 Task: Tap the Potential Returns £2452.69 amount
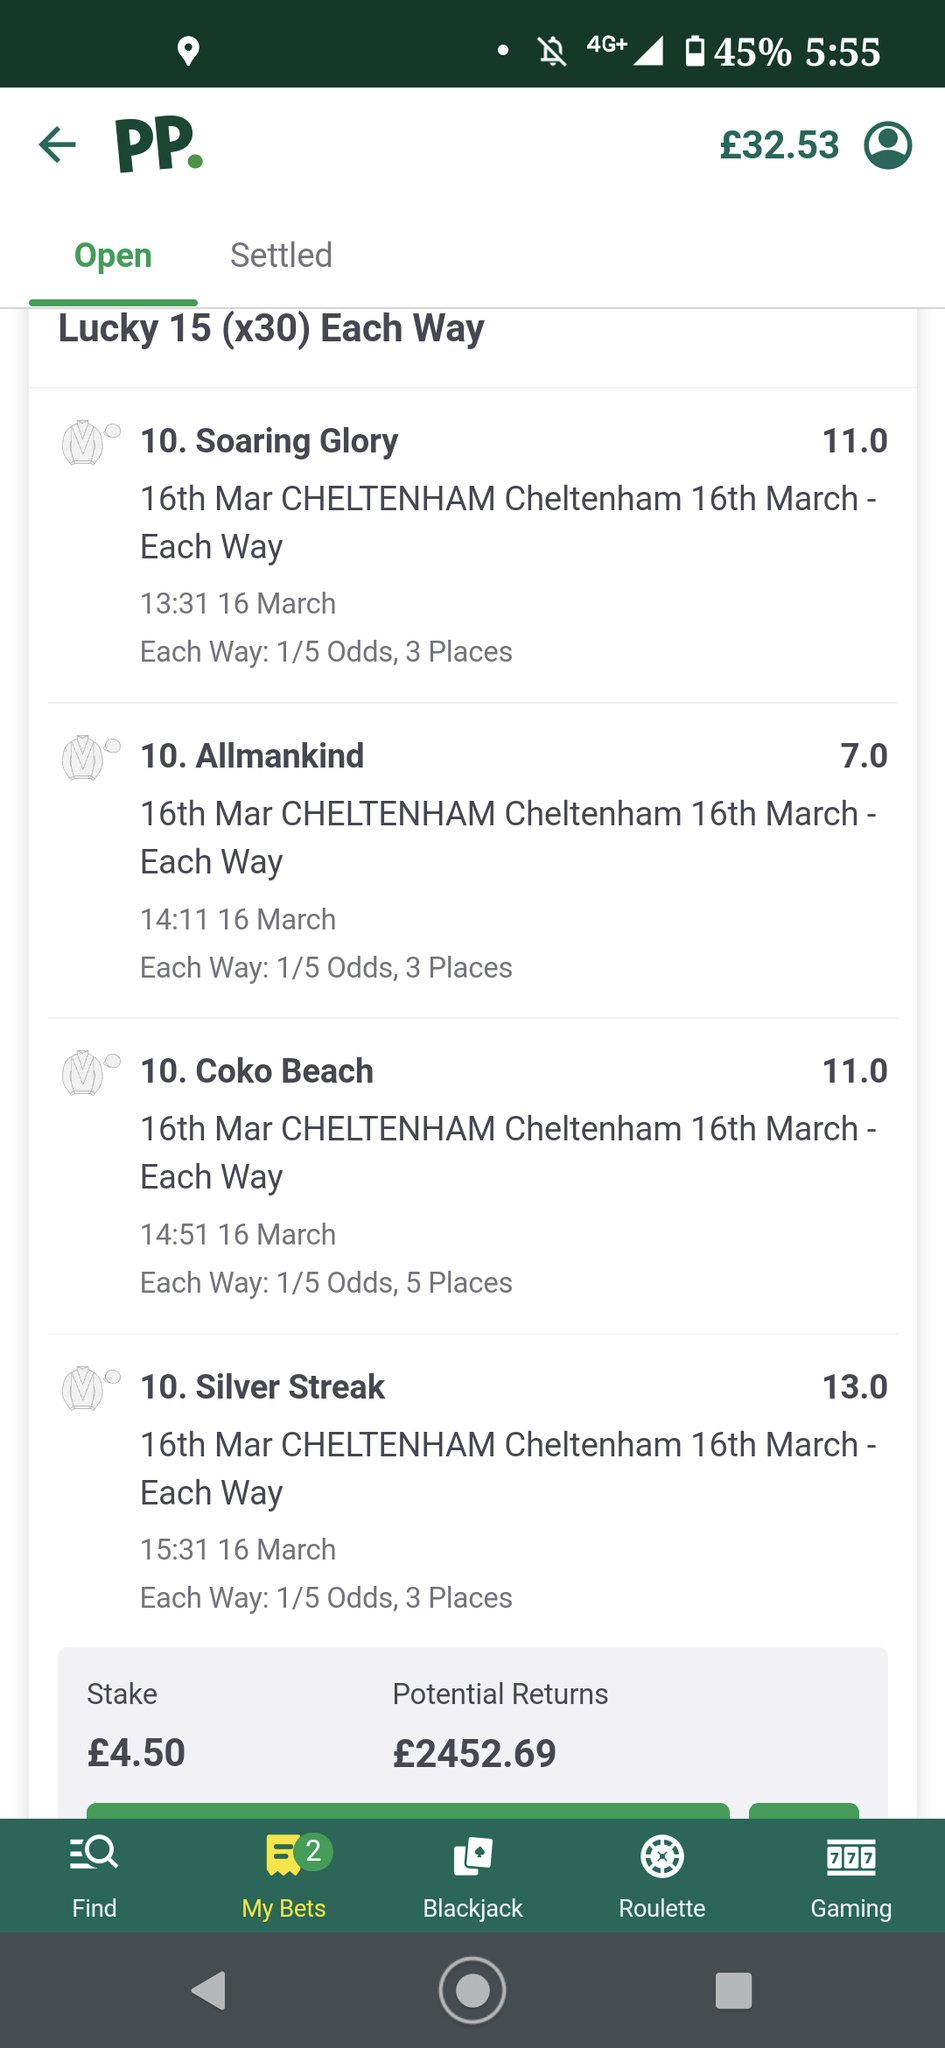click(x=474, y=1753)
